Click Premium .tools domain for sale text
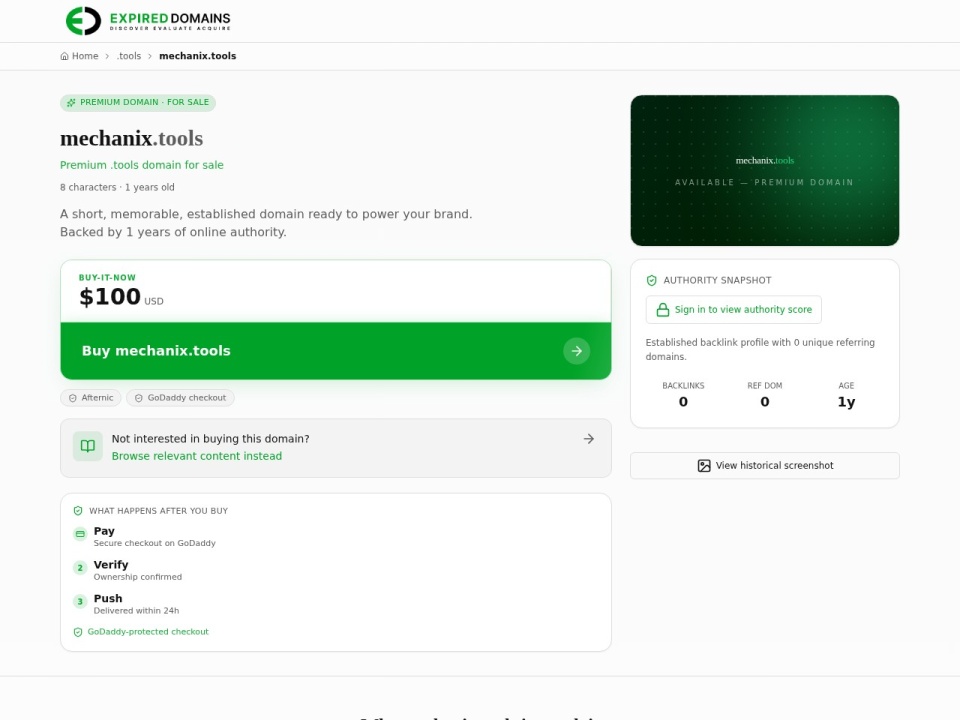960x720 pixels. [142, 165]
